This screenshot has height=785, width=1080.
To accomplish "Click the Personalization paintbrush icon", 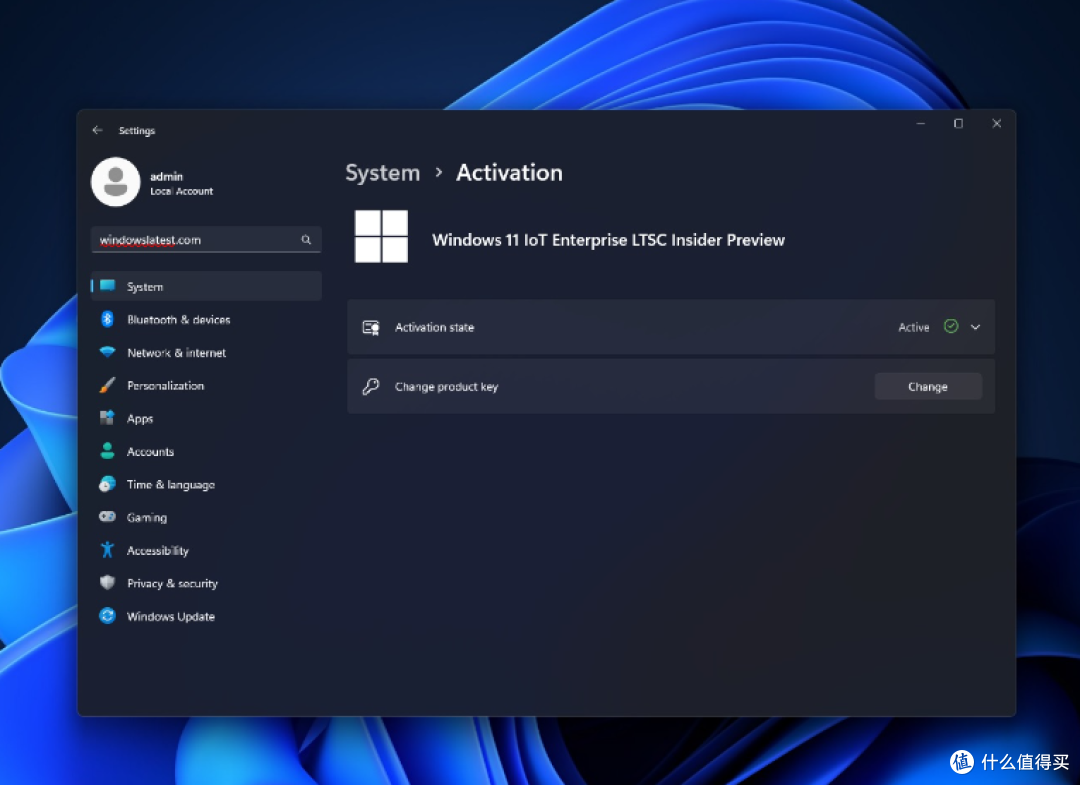I will [107, 386].
